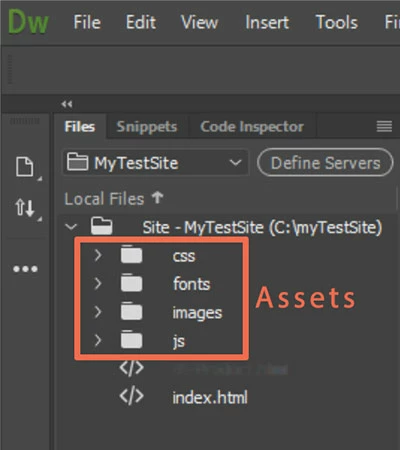Collapse panels with the double-arrow icon
This screenshot has height=450, width=400.
pos(67,104)
